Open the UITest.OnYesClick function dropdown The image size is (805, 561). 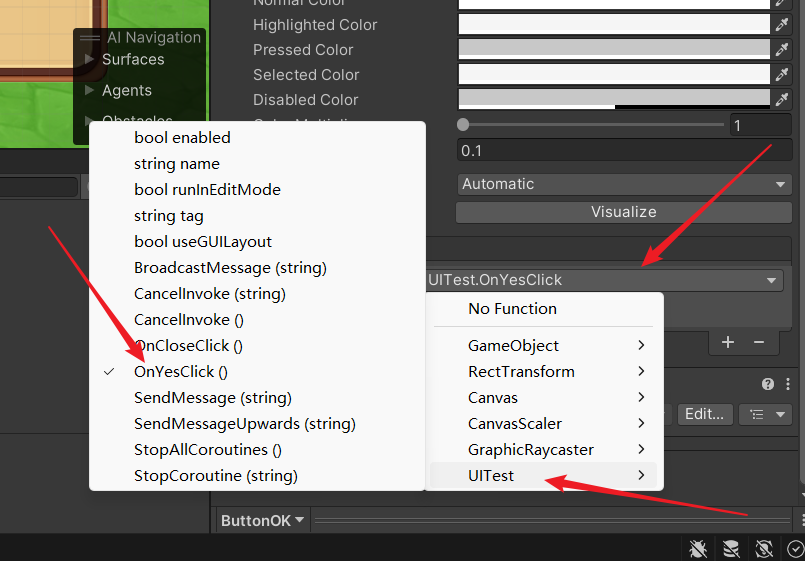[604, 281]
